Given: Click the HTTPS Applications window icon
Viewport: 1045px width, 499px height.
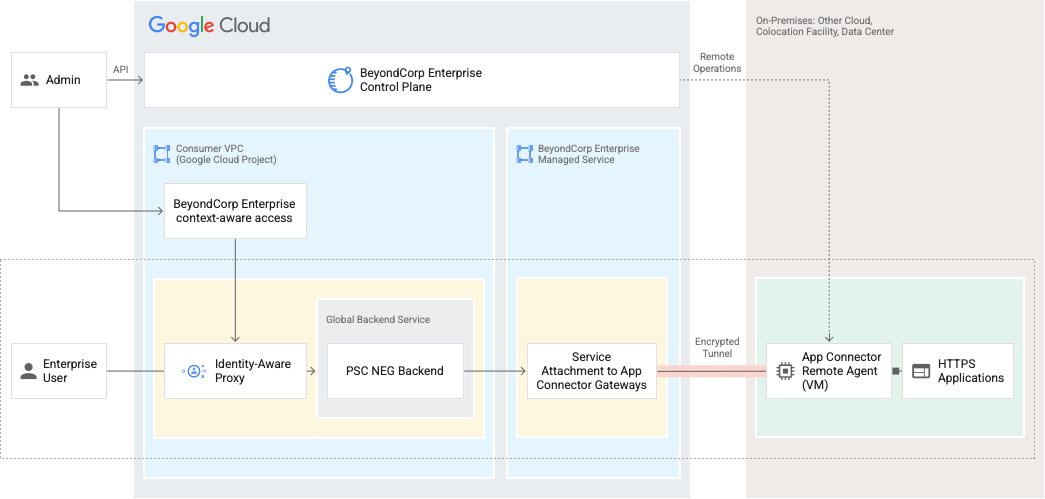Looking at the screenshot, I should 920,371.
